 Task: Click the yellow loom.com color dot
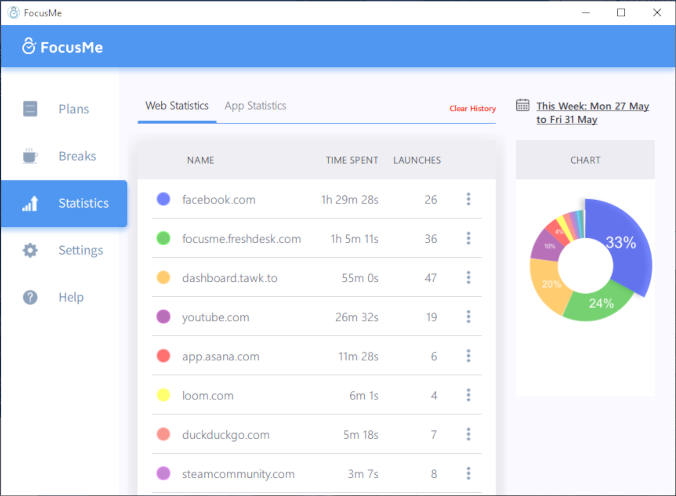click(163, 395)
